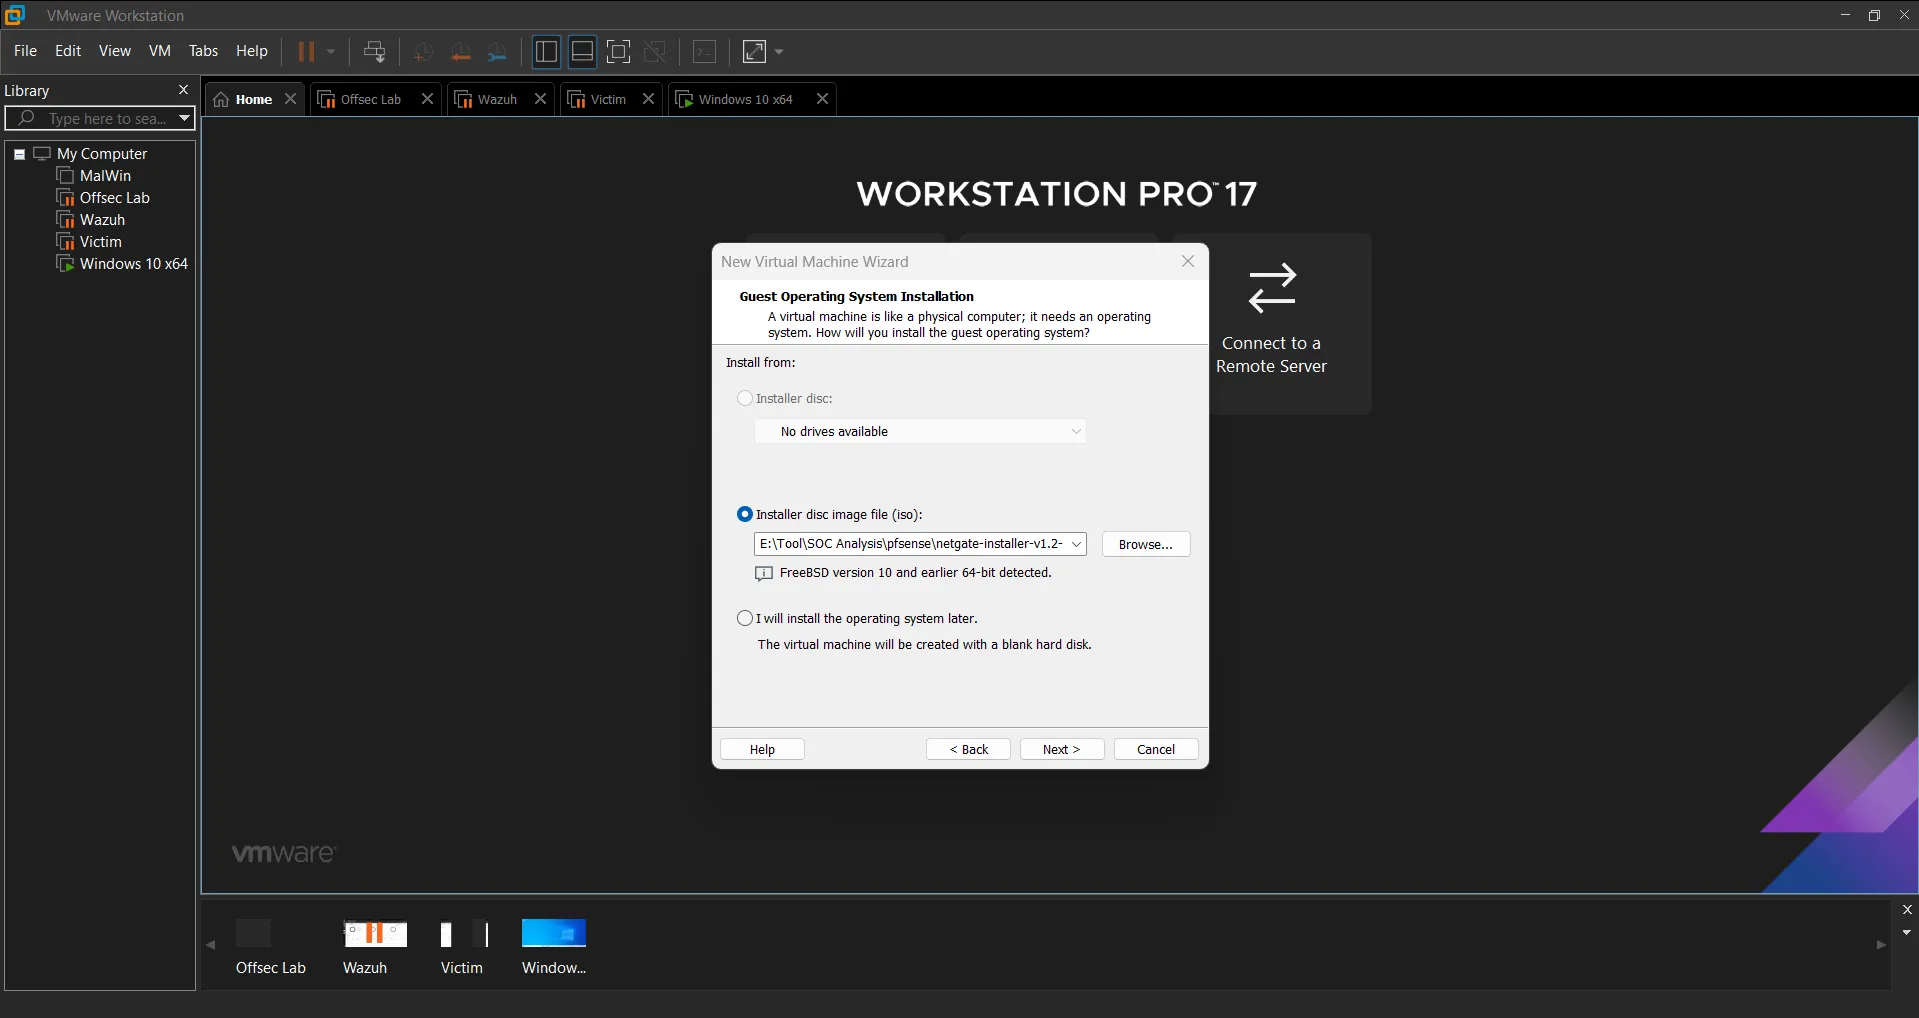Select Installer disc image file (iso) radio
This screenshot has width=1919, height=1018.
click(744, 514)
